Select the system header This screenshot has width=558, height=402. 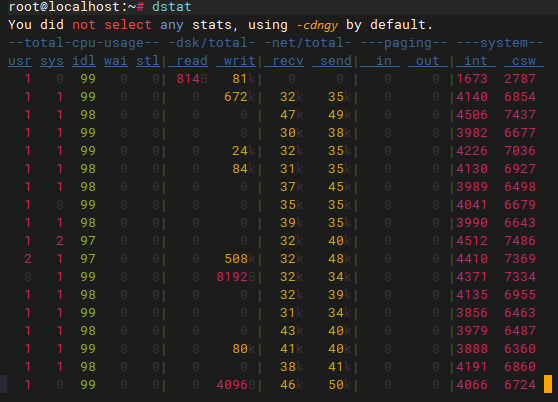pos(500,43)
